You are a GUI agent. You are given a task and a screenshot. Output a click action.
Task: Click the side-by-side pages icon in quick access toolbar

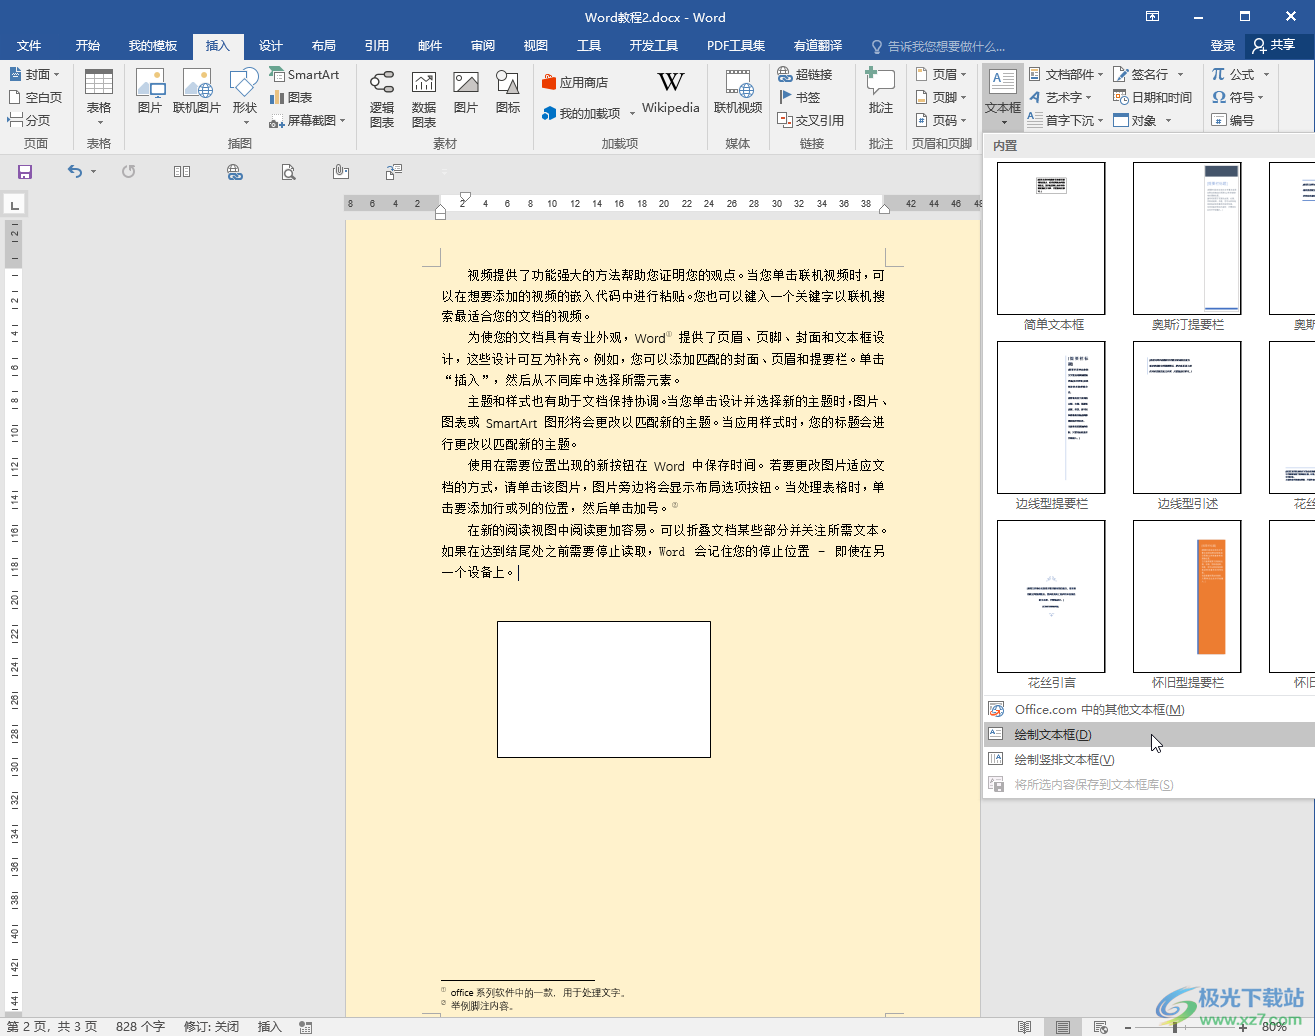(x=182, y=172)
